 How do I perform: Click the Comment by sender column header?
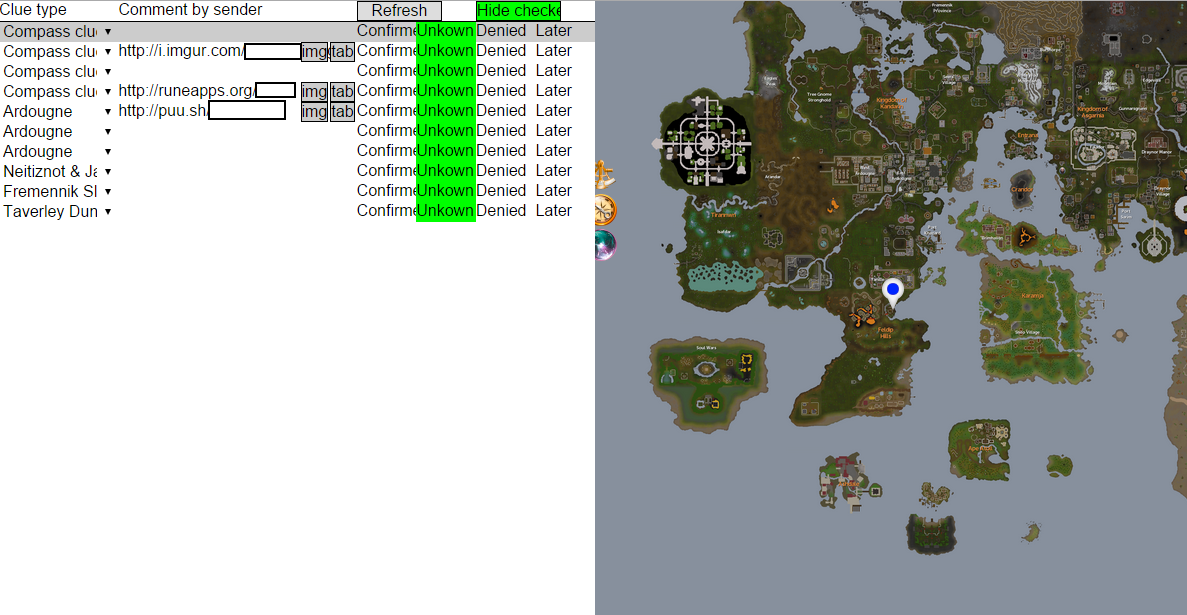coord(191,10)
